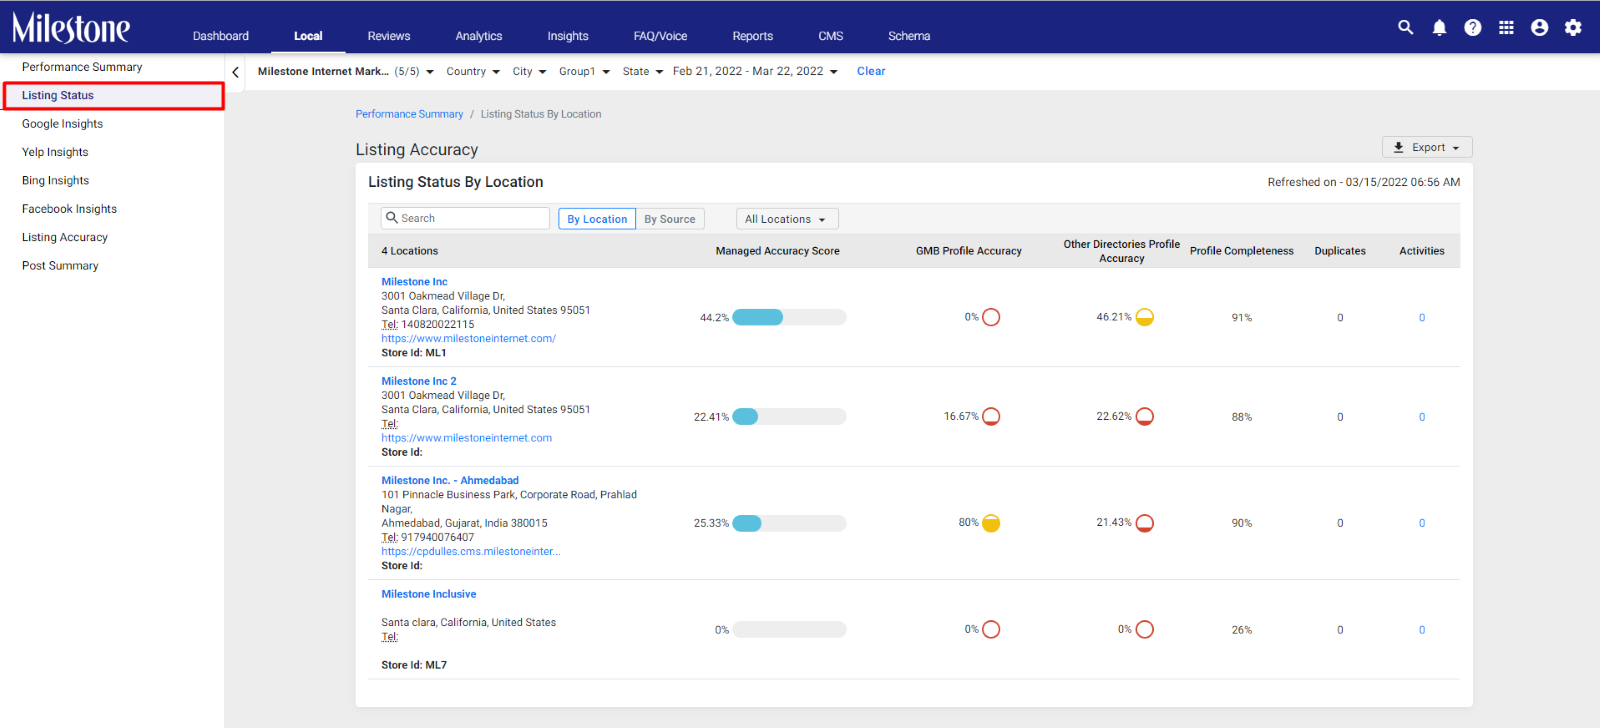
Task: Expand the Country filter
Action: point(473,72)
